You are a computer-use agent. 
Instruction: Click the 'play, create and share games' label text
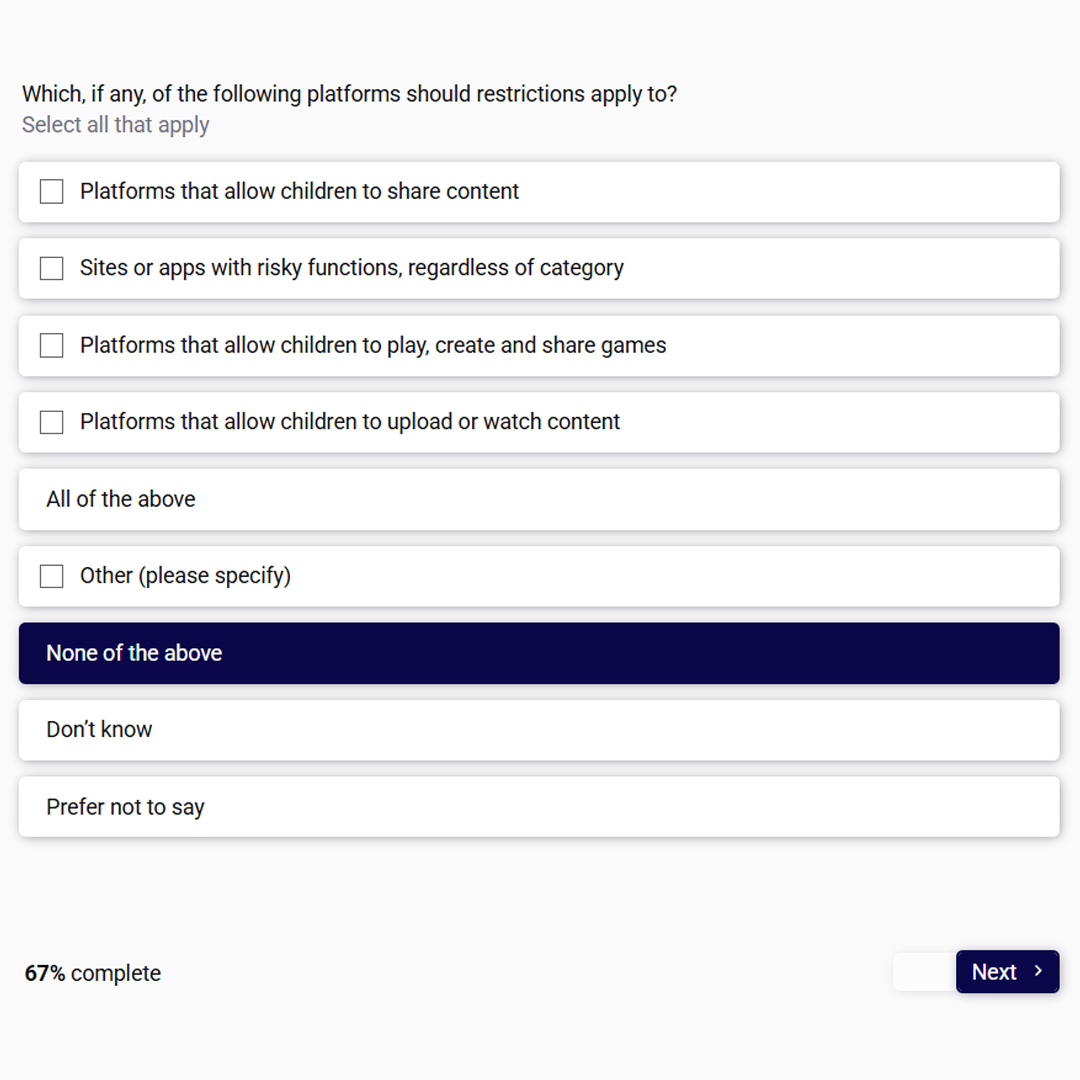click(373, 344)
